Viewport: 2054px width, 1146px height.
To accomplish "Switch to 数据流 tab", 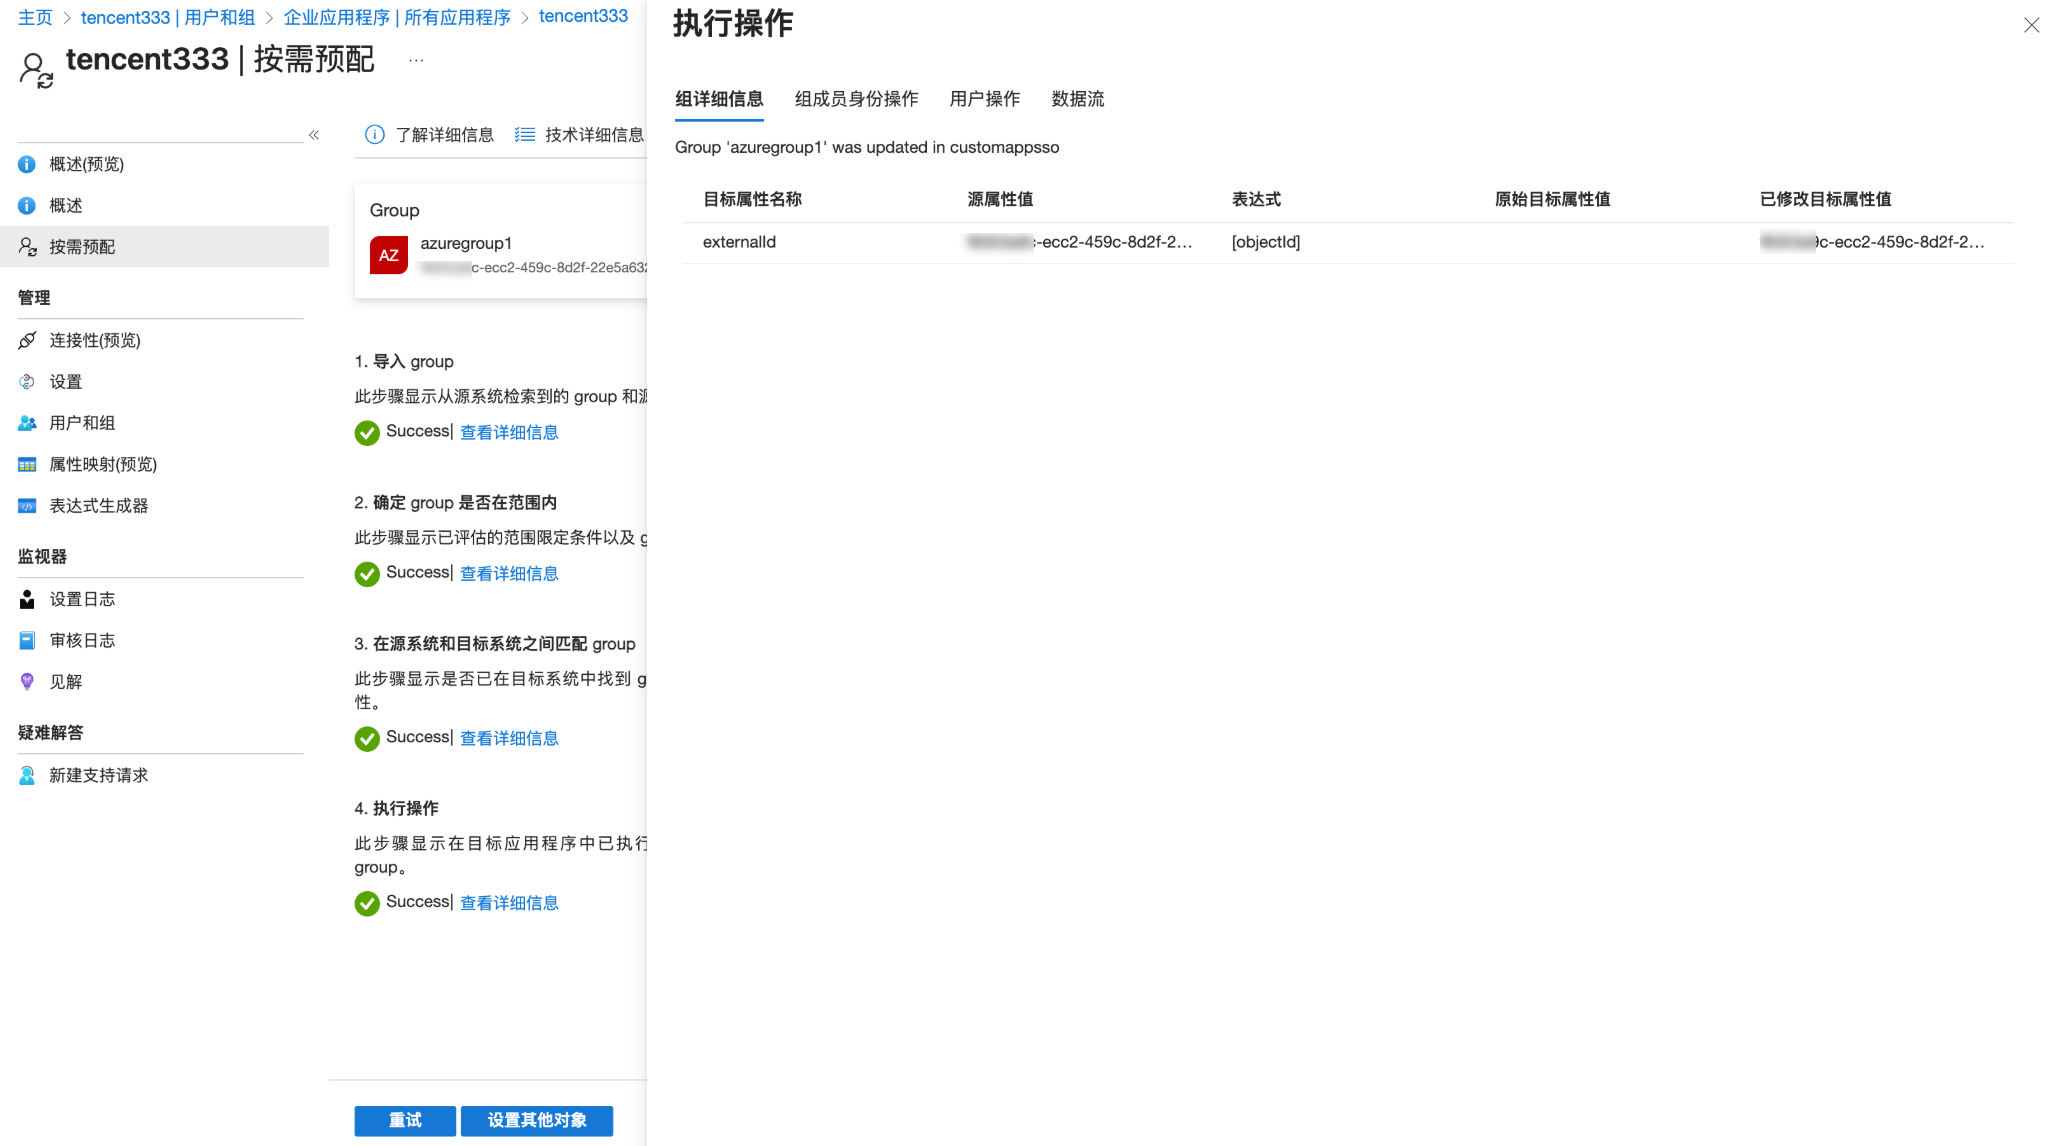I will 1077,99.
